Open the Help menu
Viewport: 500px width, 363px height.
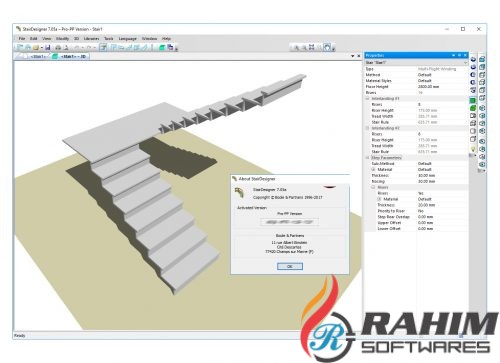(166, 39)
